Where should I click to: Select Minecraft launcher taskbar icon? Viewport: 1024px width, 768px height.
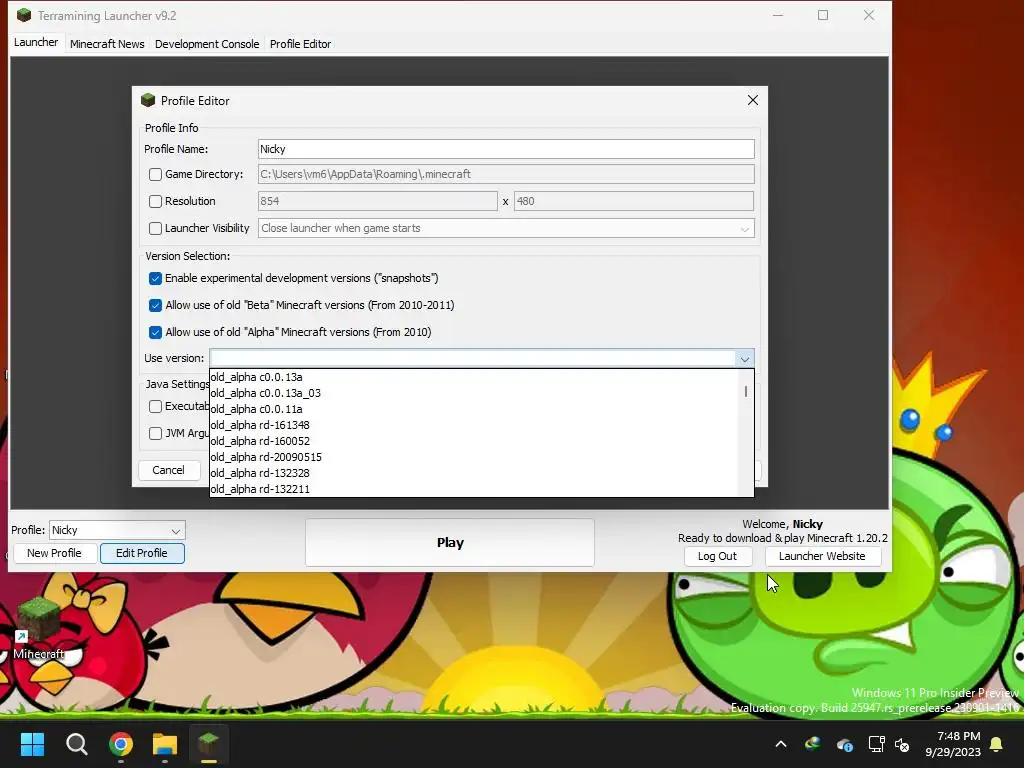(209, 744)
